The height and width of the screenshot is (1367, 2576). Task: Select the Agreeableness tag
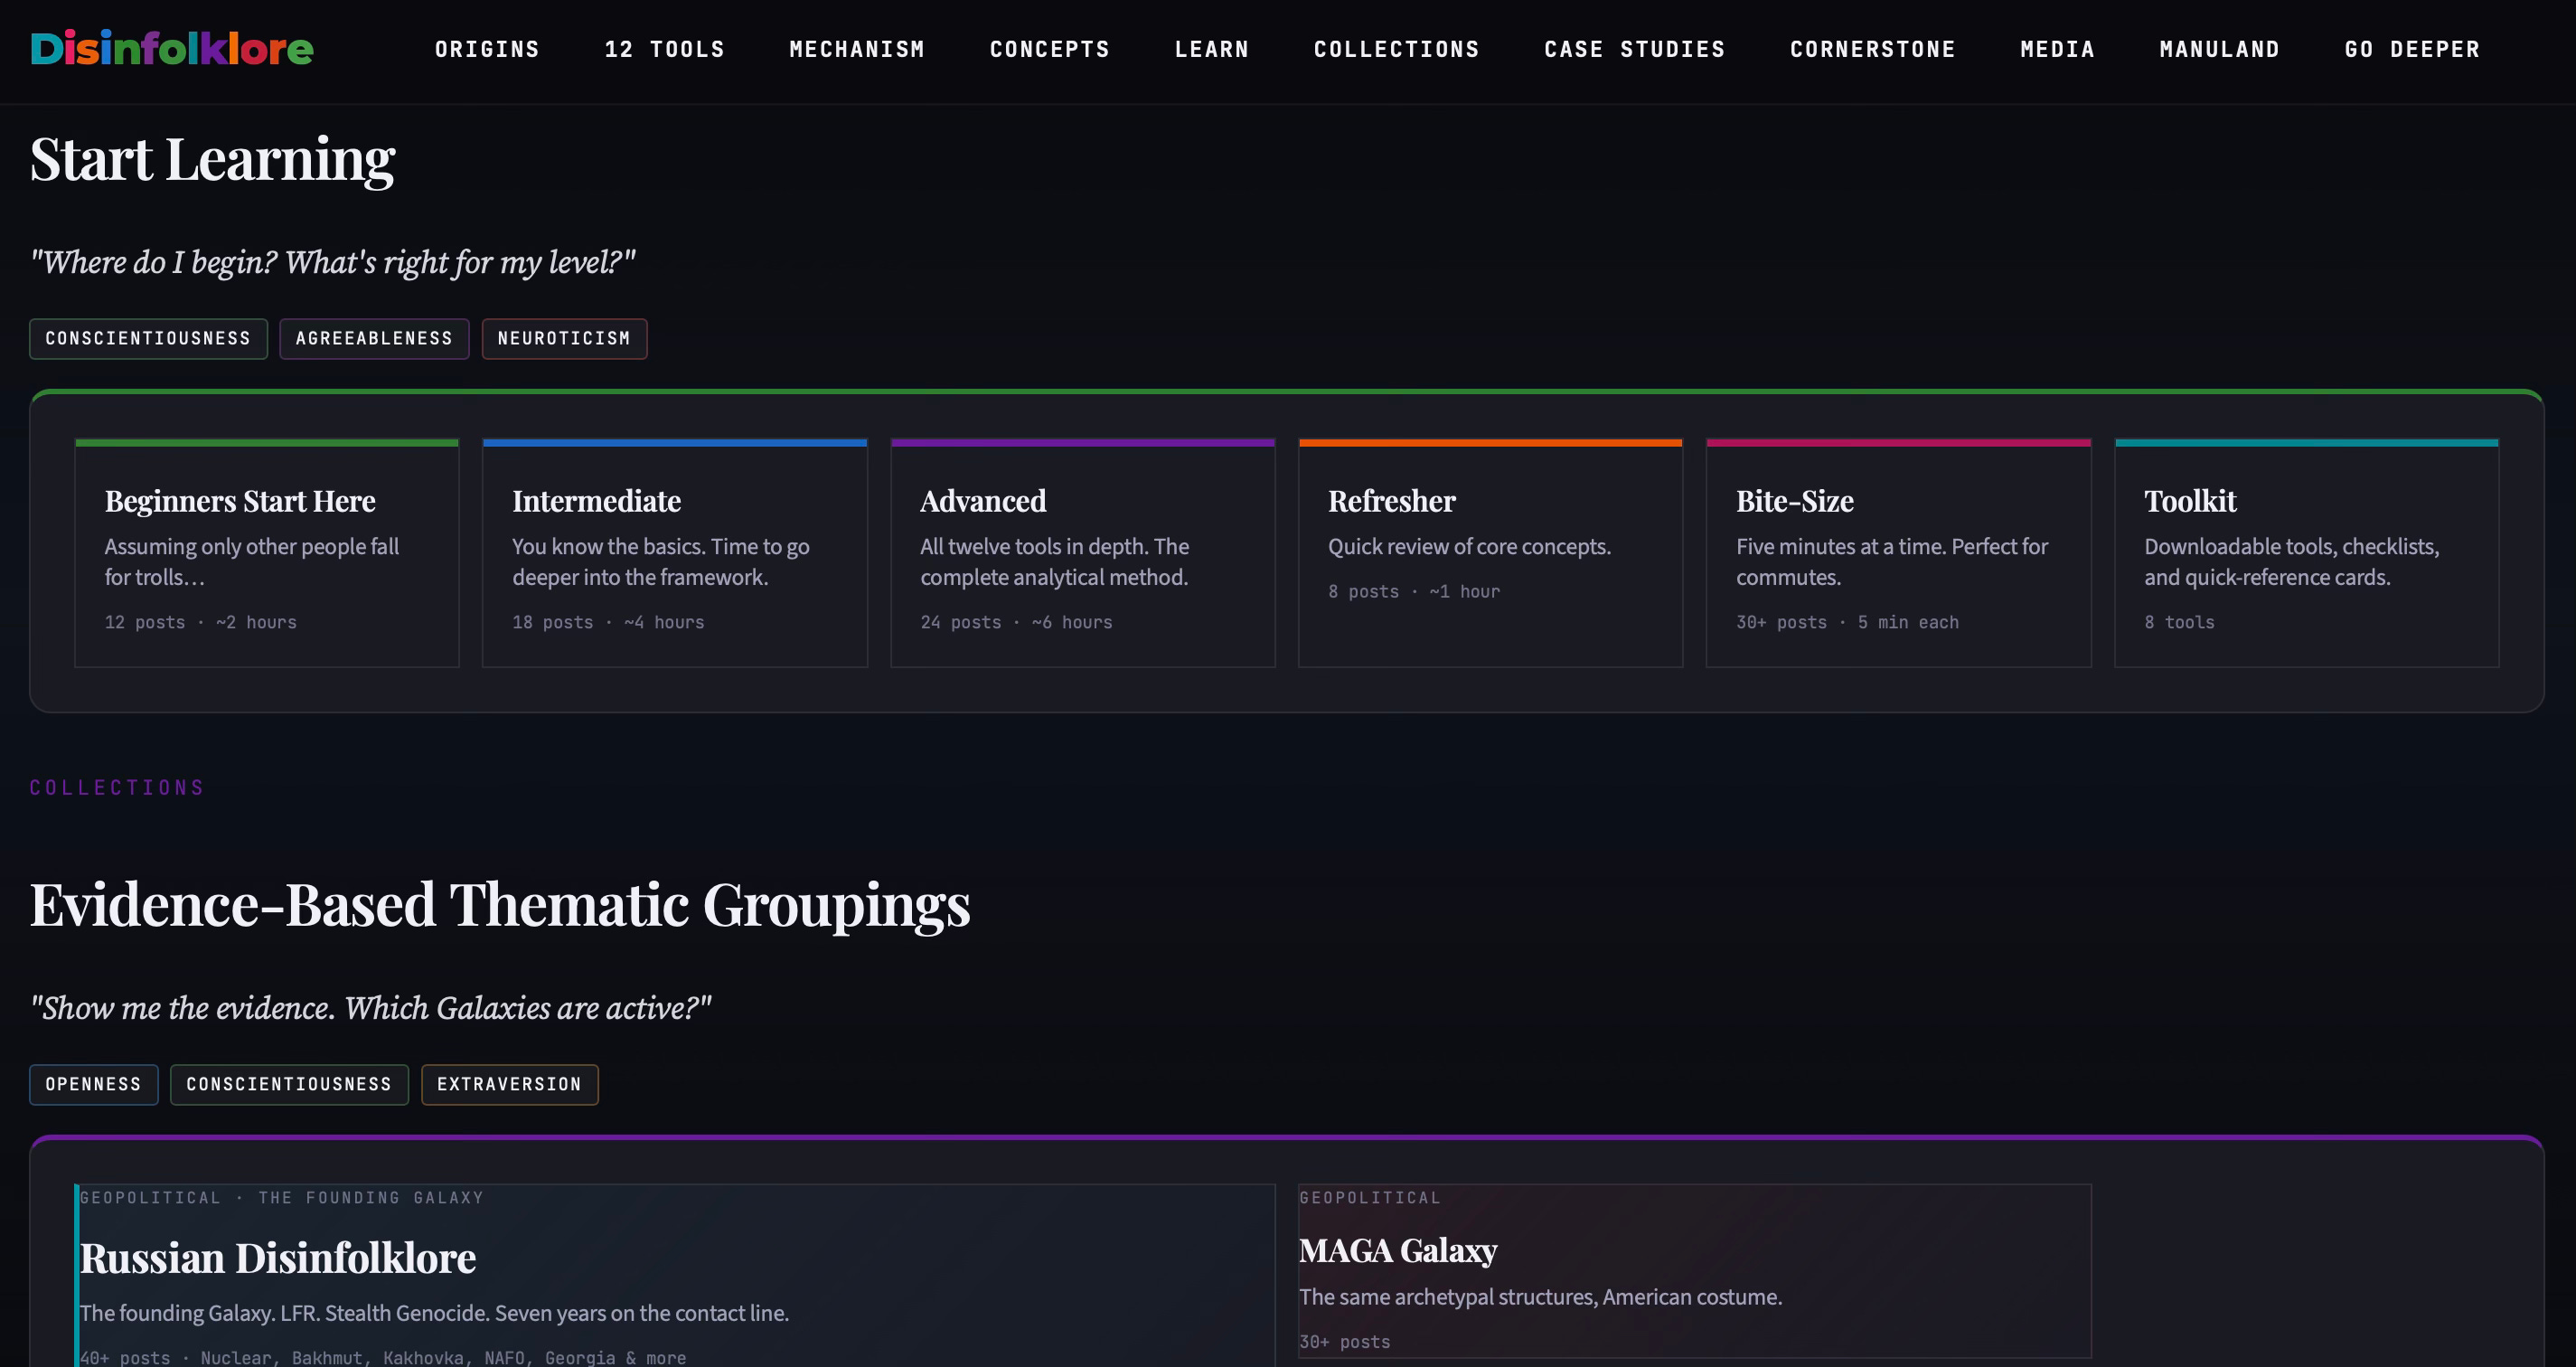coord(374,338)
